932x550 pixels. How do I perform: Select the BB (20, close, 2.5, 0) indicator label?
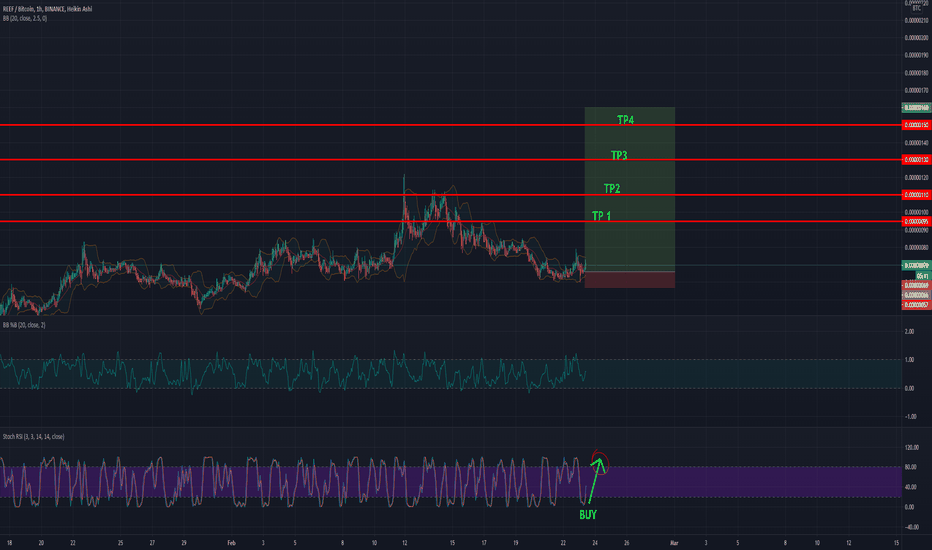pyautogui.click(x=25, y=18)
